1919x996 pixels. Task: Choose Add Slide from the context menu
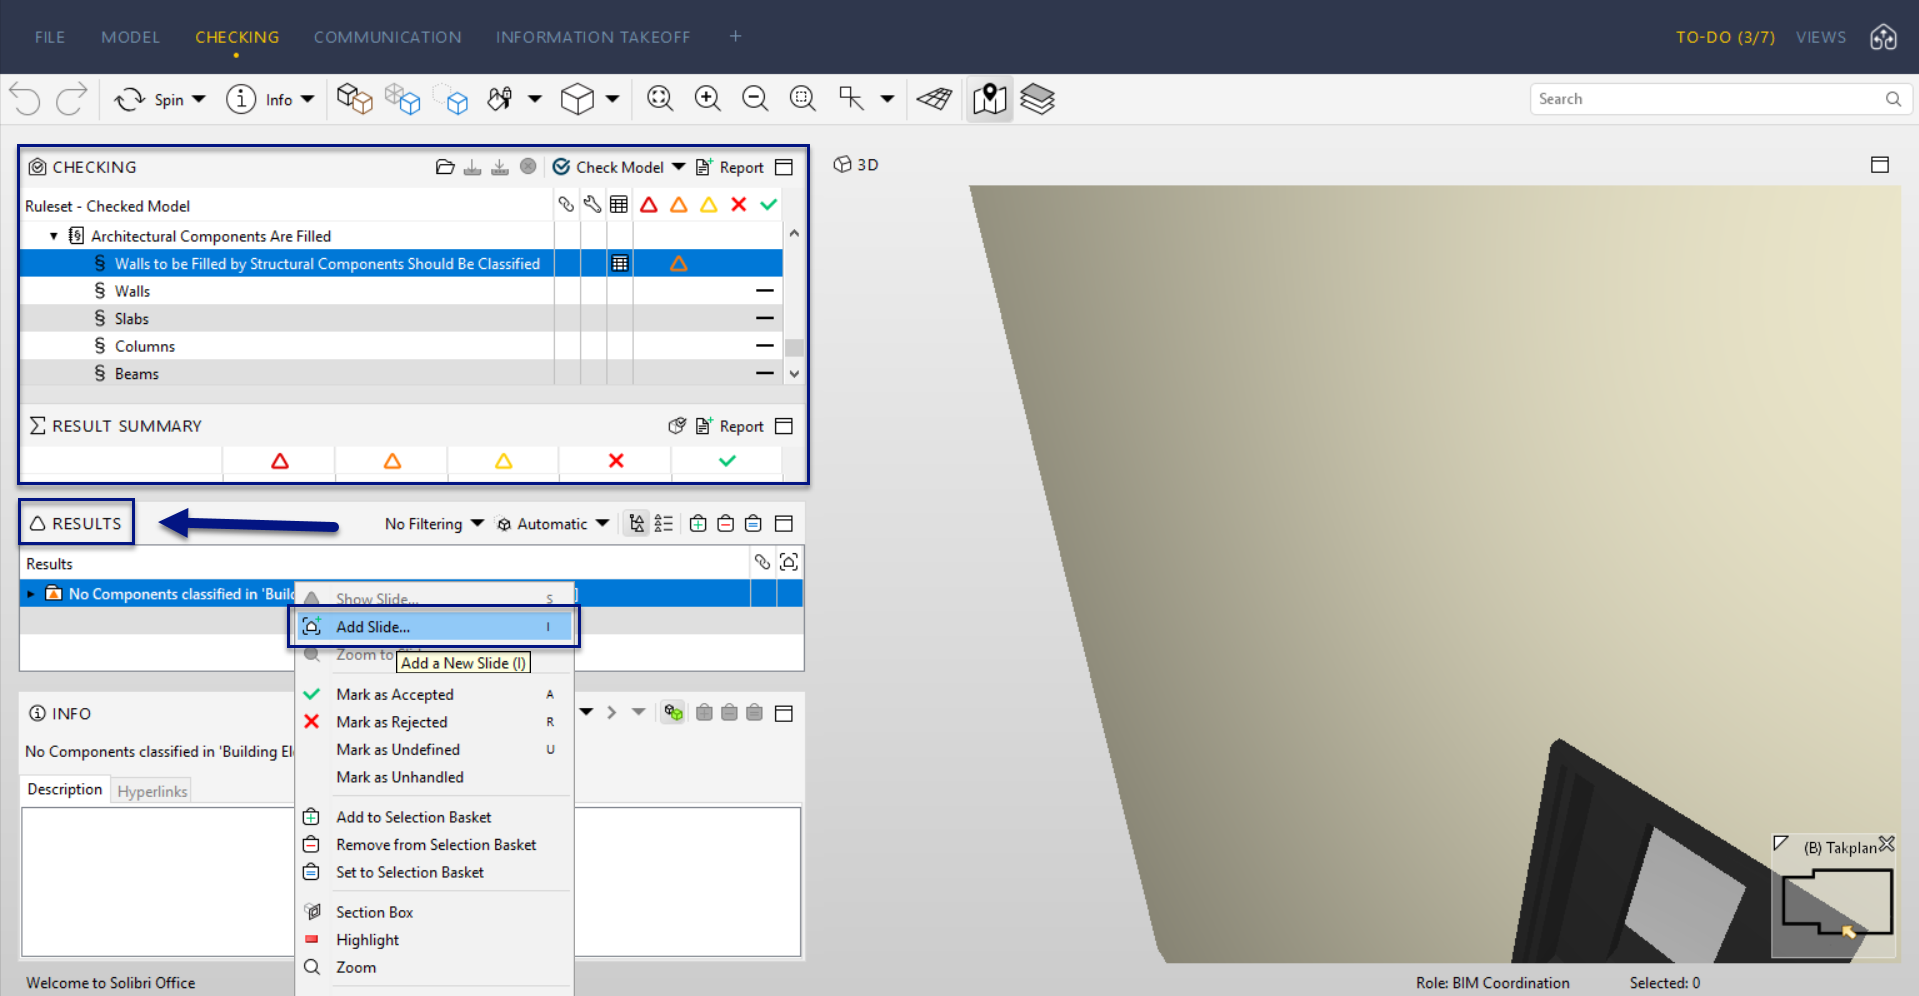[434, 627]
